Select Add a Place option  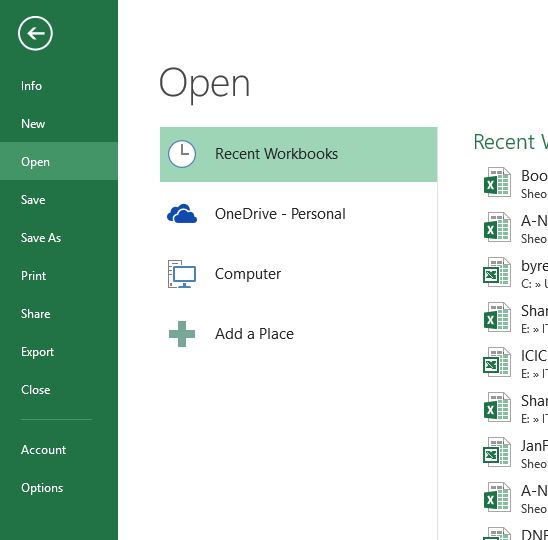point(298,334)
